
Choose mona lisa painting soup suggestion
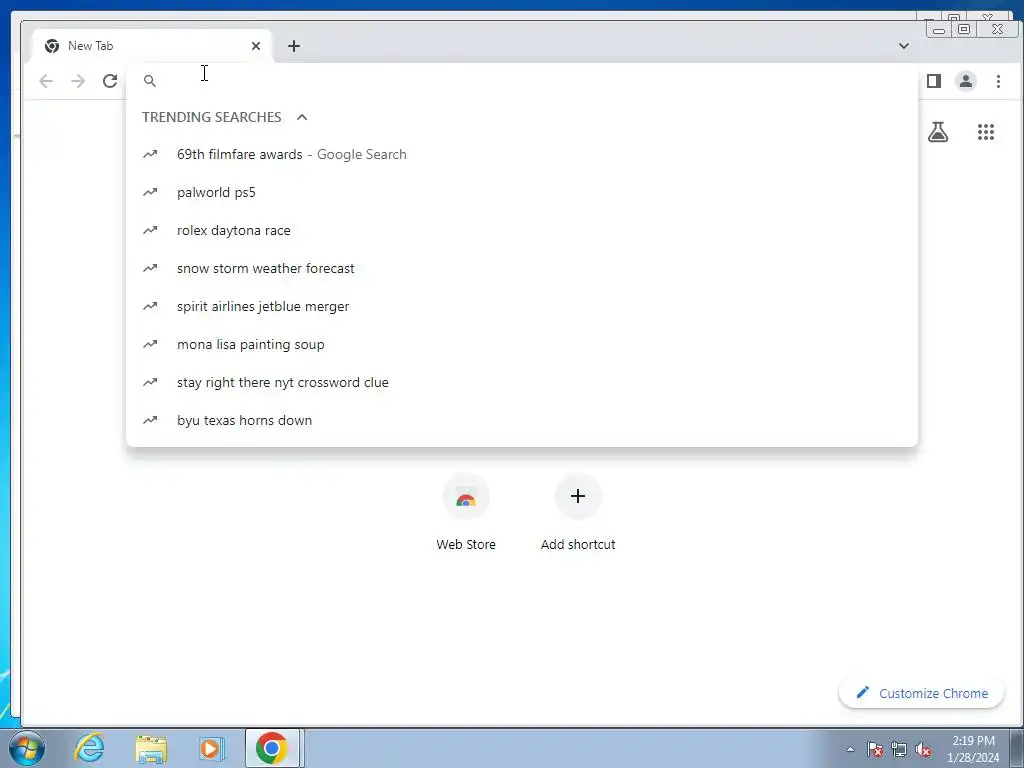tap(522, 344)
